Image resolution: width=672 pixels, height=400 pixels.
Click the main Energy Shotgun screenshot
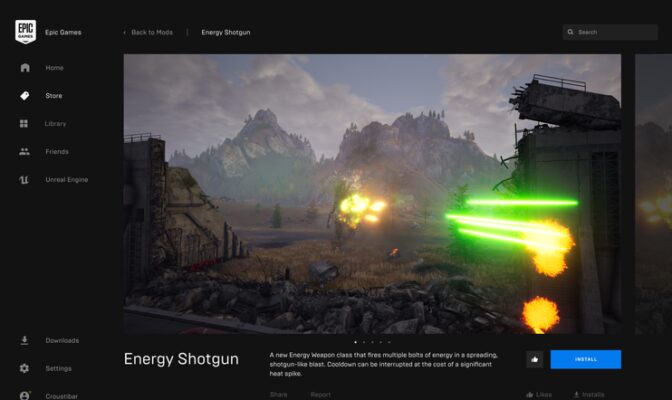pyautogui.click(x=372, y=190)
